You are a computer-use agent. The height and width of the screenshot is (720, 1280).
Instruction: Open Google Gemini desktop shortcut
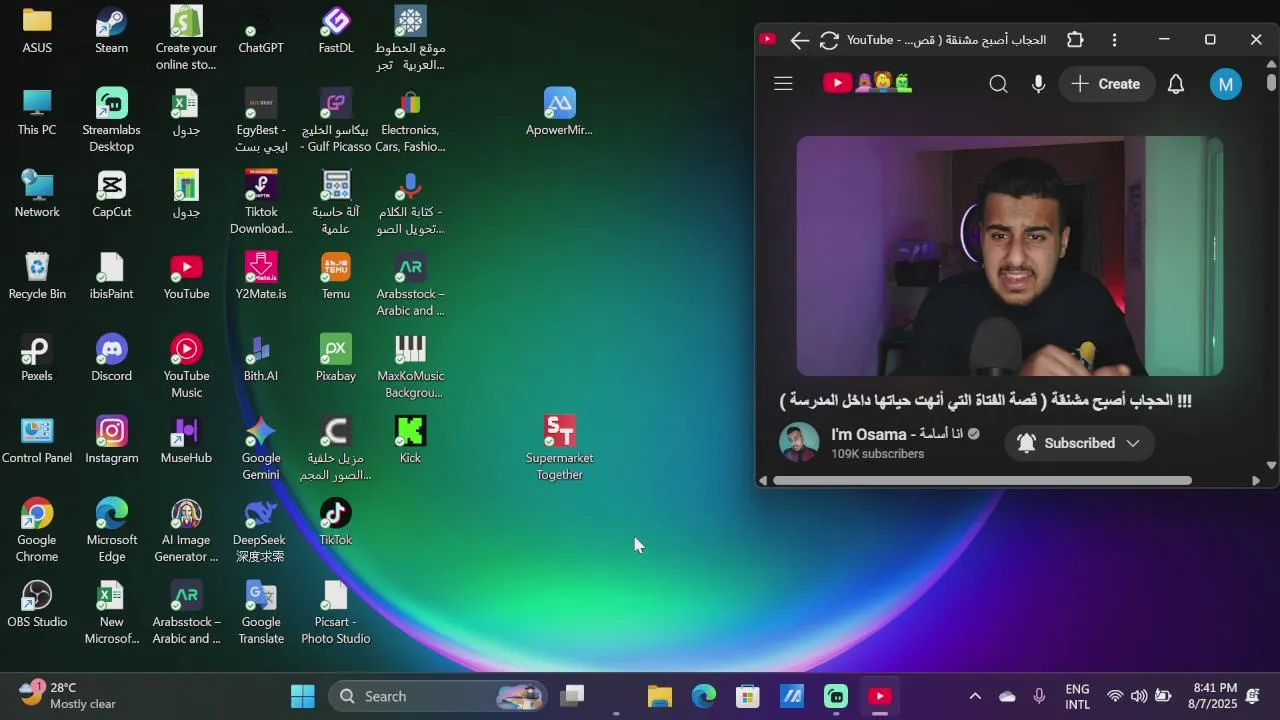pyautogui.click(x=261, y=448)
